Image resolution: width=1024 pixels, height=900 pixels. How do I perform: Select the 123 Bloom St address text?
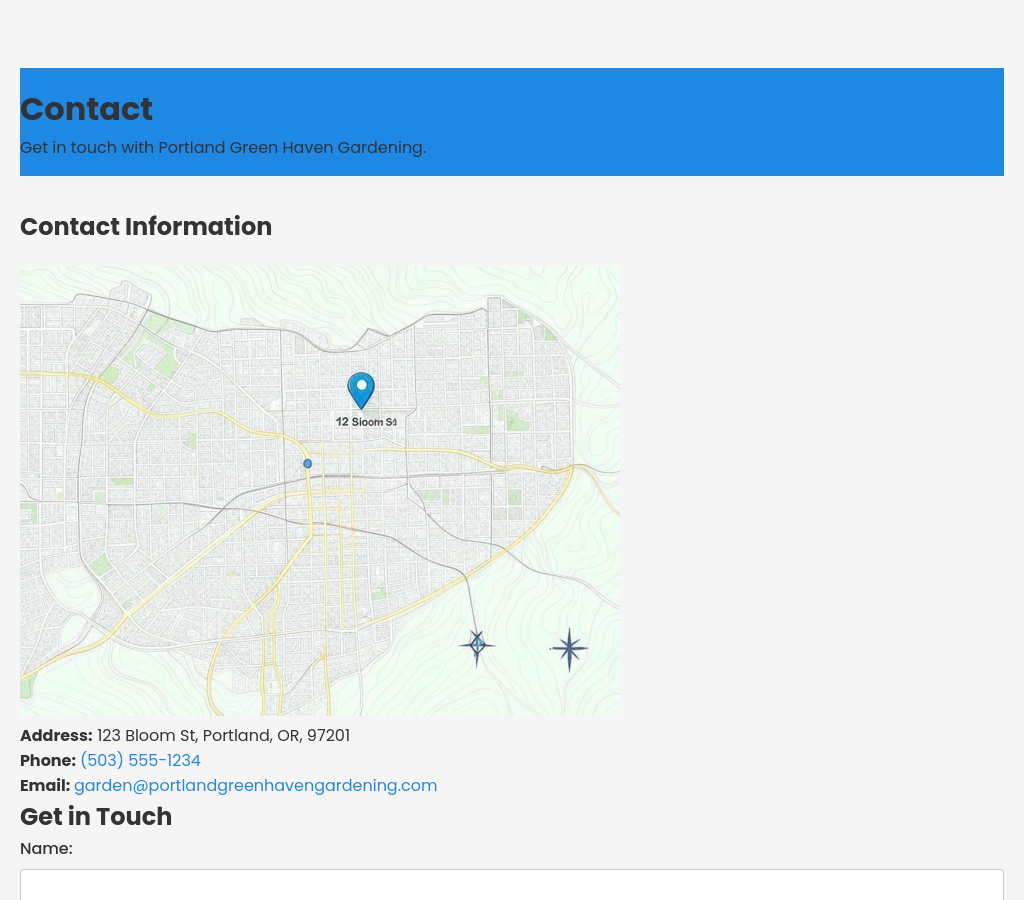(x=223, y=735)
